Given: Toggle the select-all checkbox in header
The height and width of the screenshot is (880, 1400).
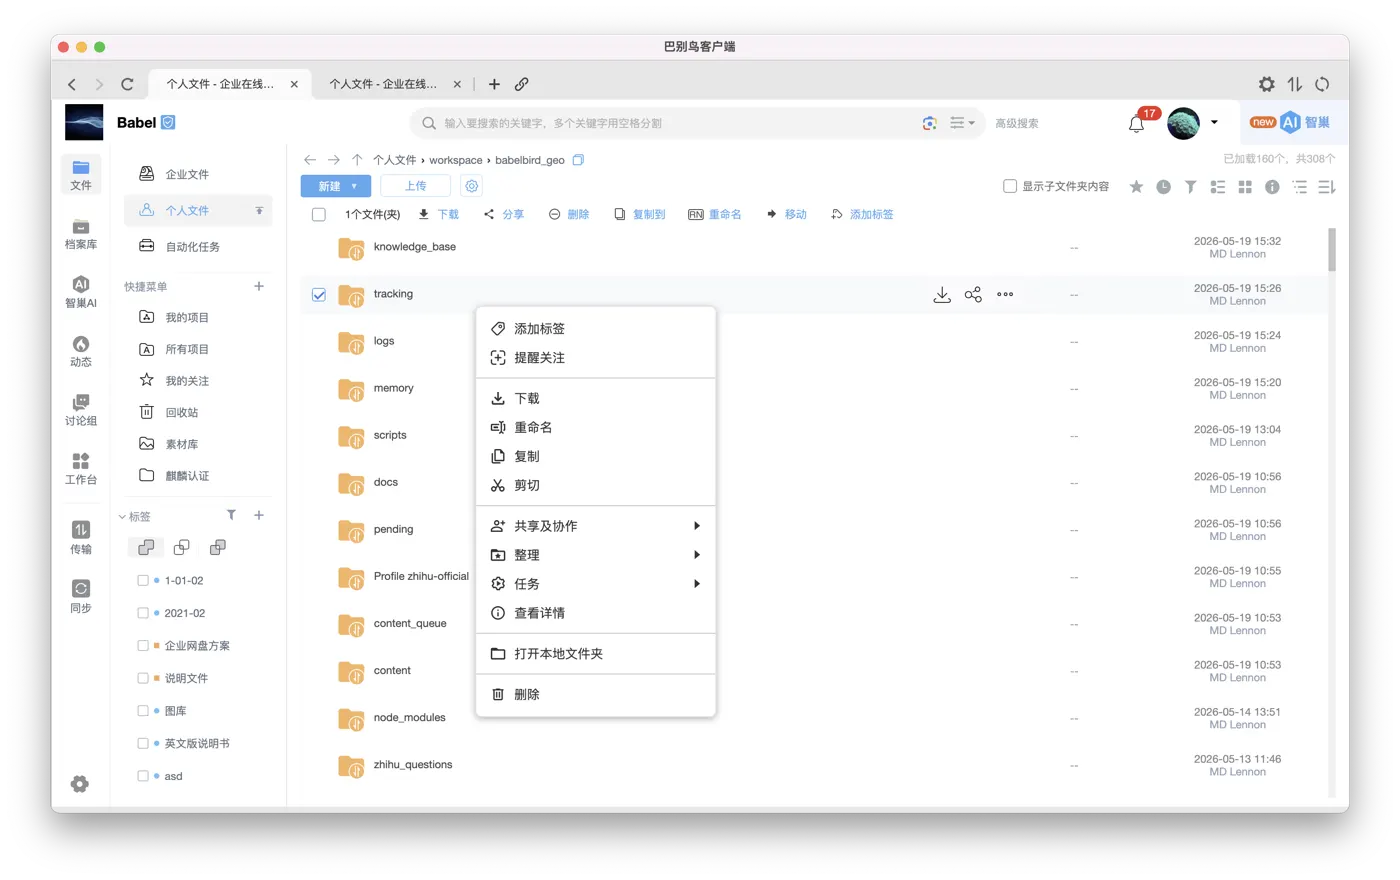Looking at the screenshot, I should coord(319,214).
